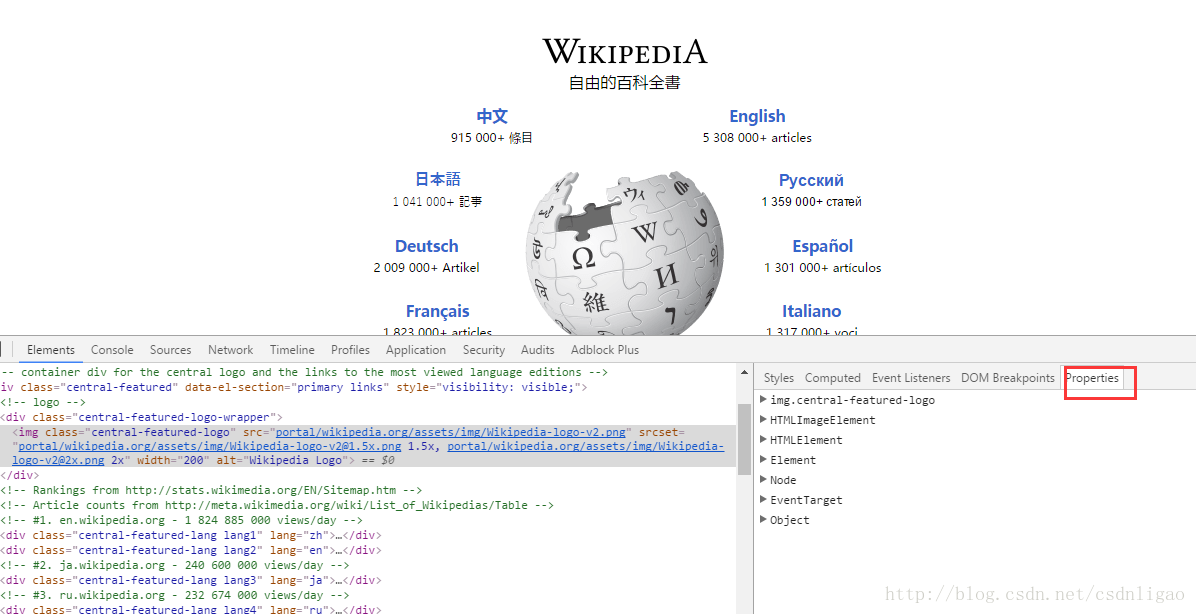Open the 日本語 Wikipedia link

[x=438, y=179]
